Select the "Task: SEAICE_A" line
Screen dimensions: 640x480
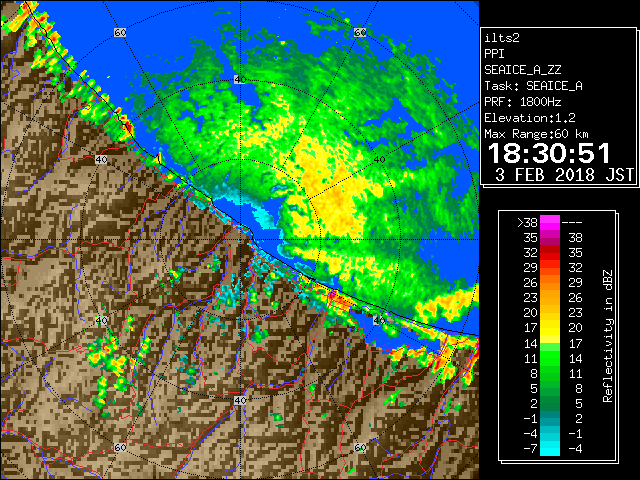533,86
